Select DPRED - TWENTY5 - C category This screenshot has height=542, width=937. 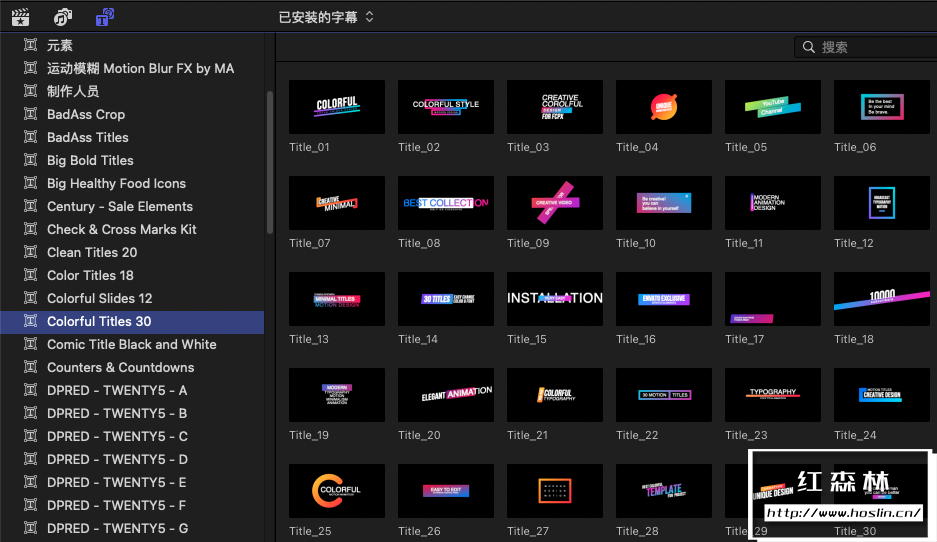coord(132,436)
